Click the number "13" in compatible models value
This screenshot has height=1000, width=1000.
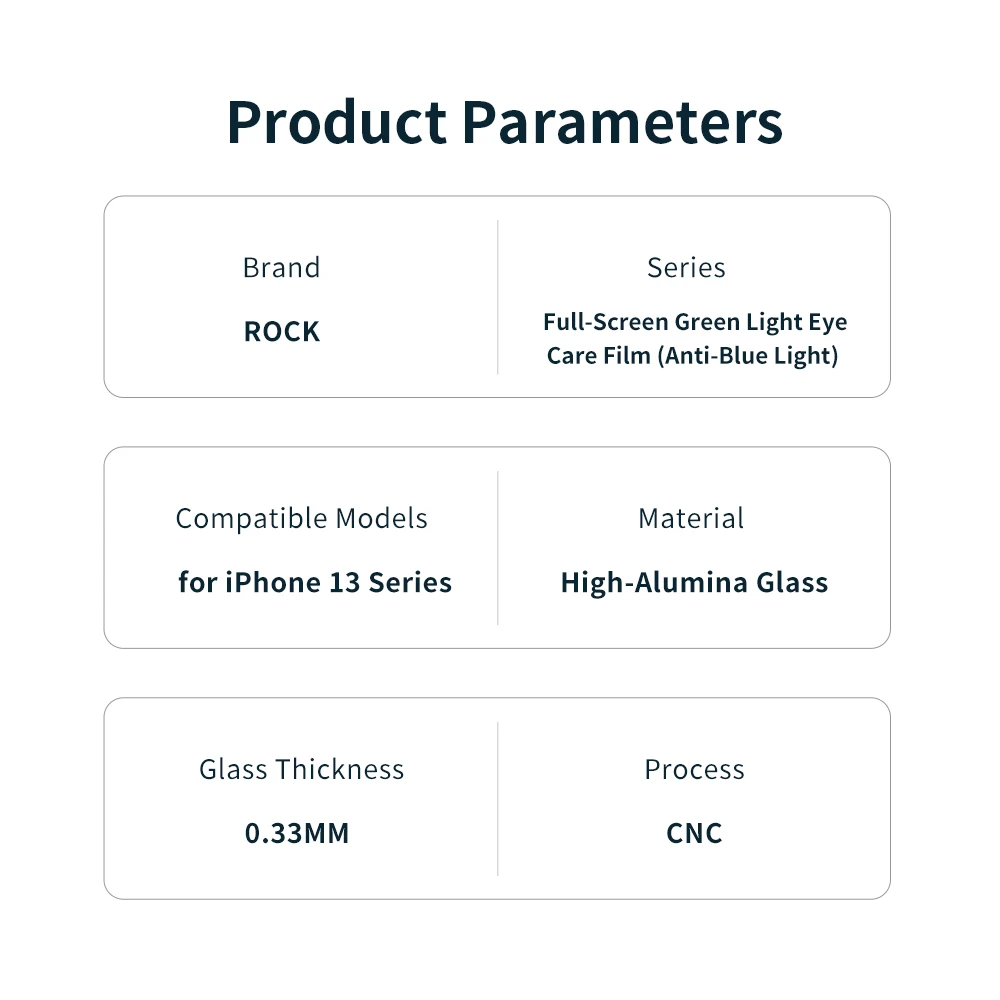344,582
